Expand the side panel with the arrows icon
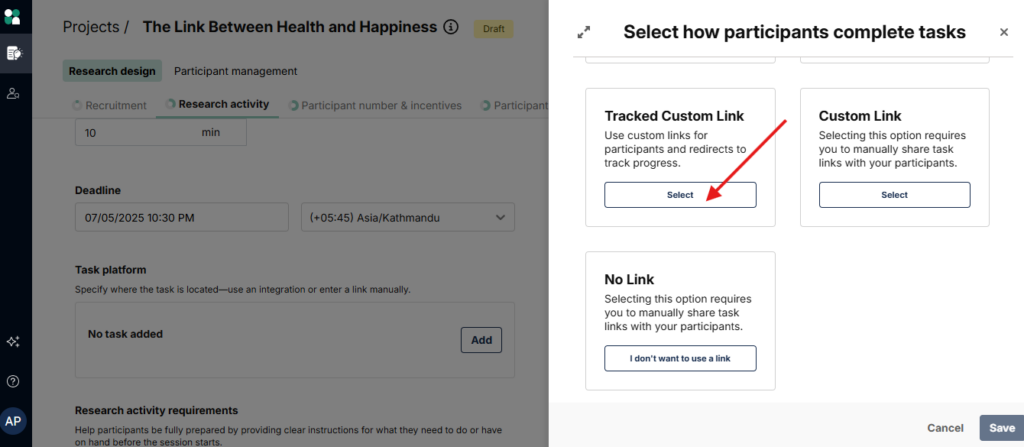The height and width of the screenshot is (447, 1024). pos(584,32)
